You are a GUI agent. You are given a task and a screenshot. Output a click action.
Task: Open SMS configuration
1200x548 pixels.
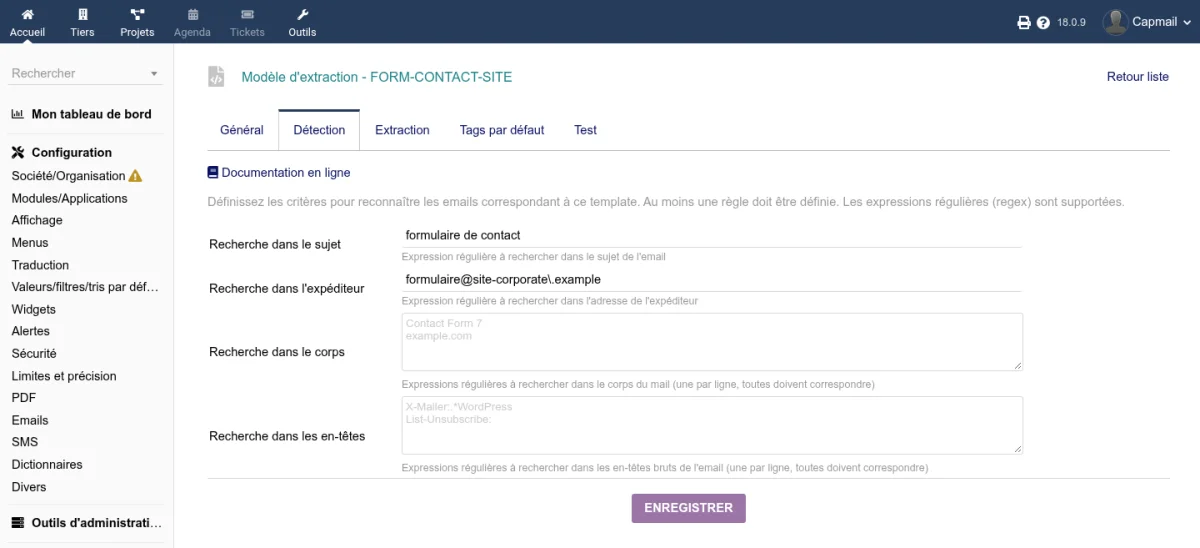coord(25,442)
